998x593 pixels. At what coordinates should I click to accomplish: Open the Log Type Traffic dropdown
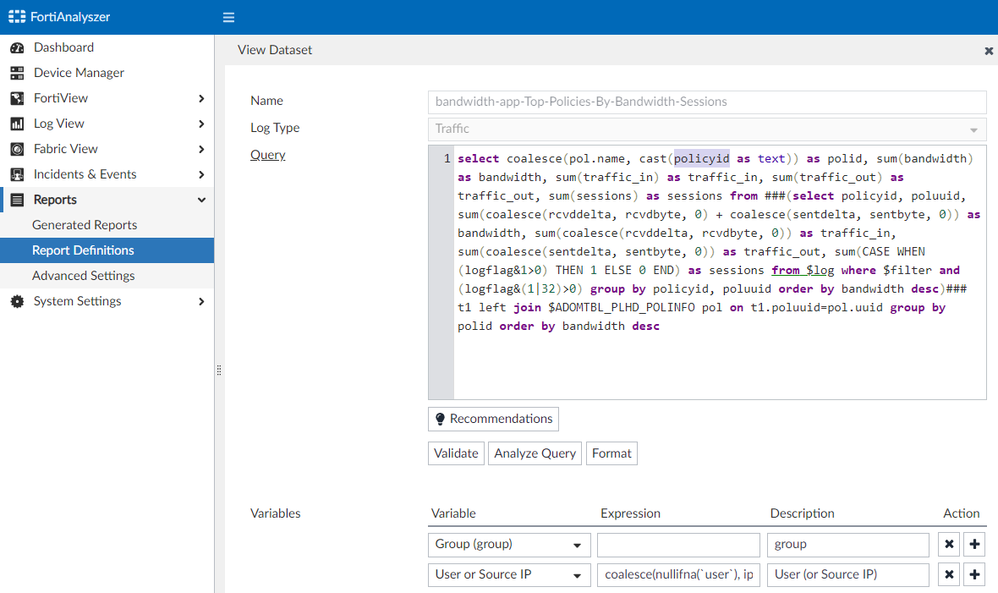[x=707, y=129]
